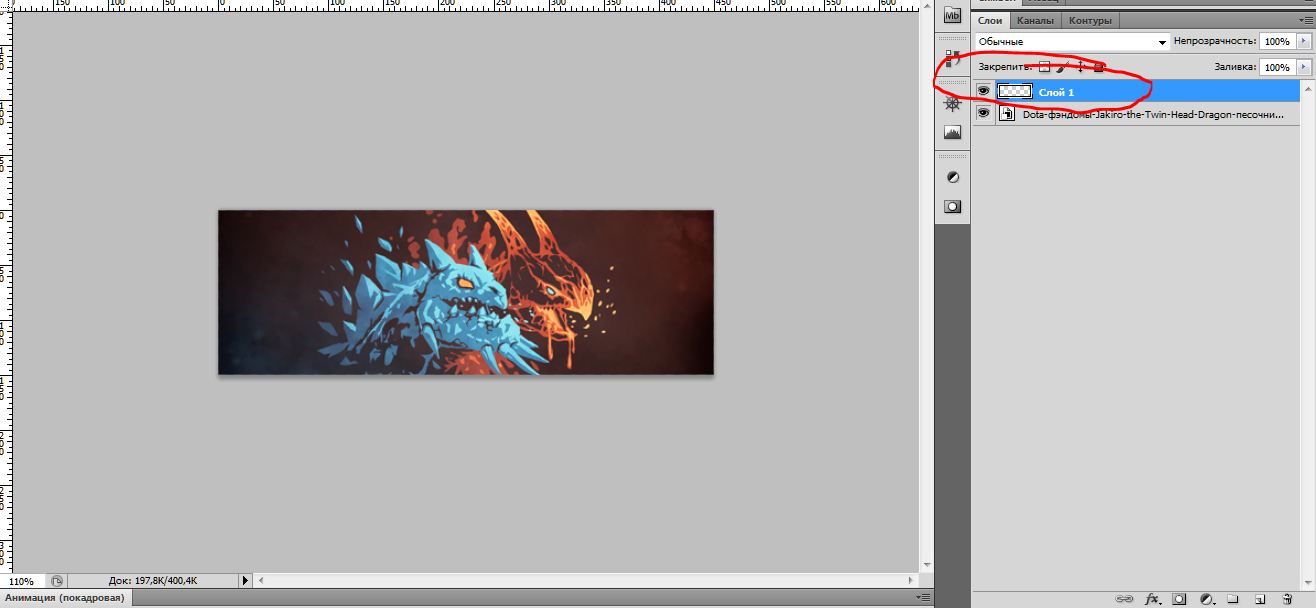Select the Dota-фэндомы-Jakiro layer name

1154,114
